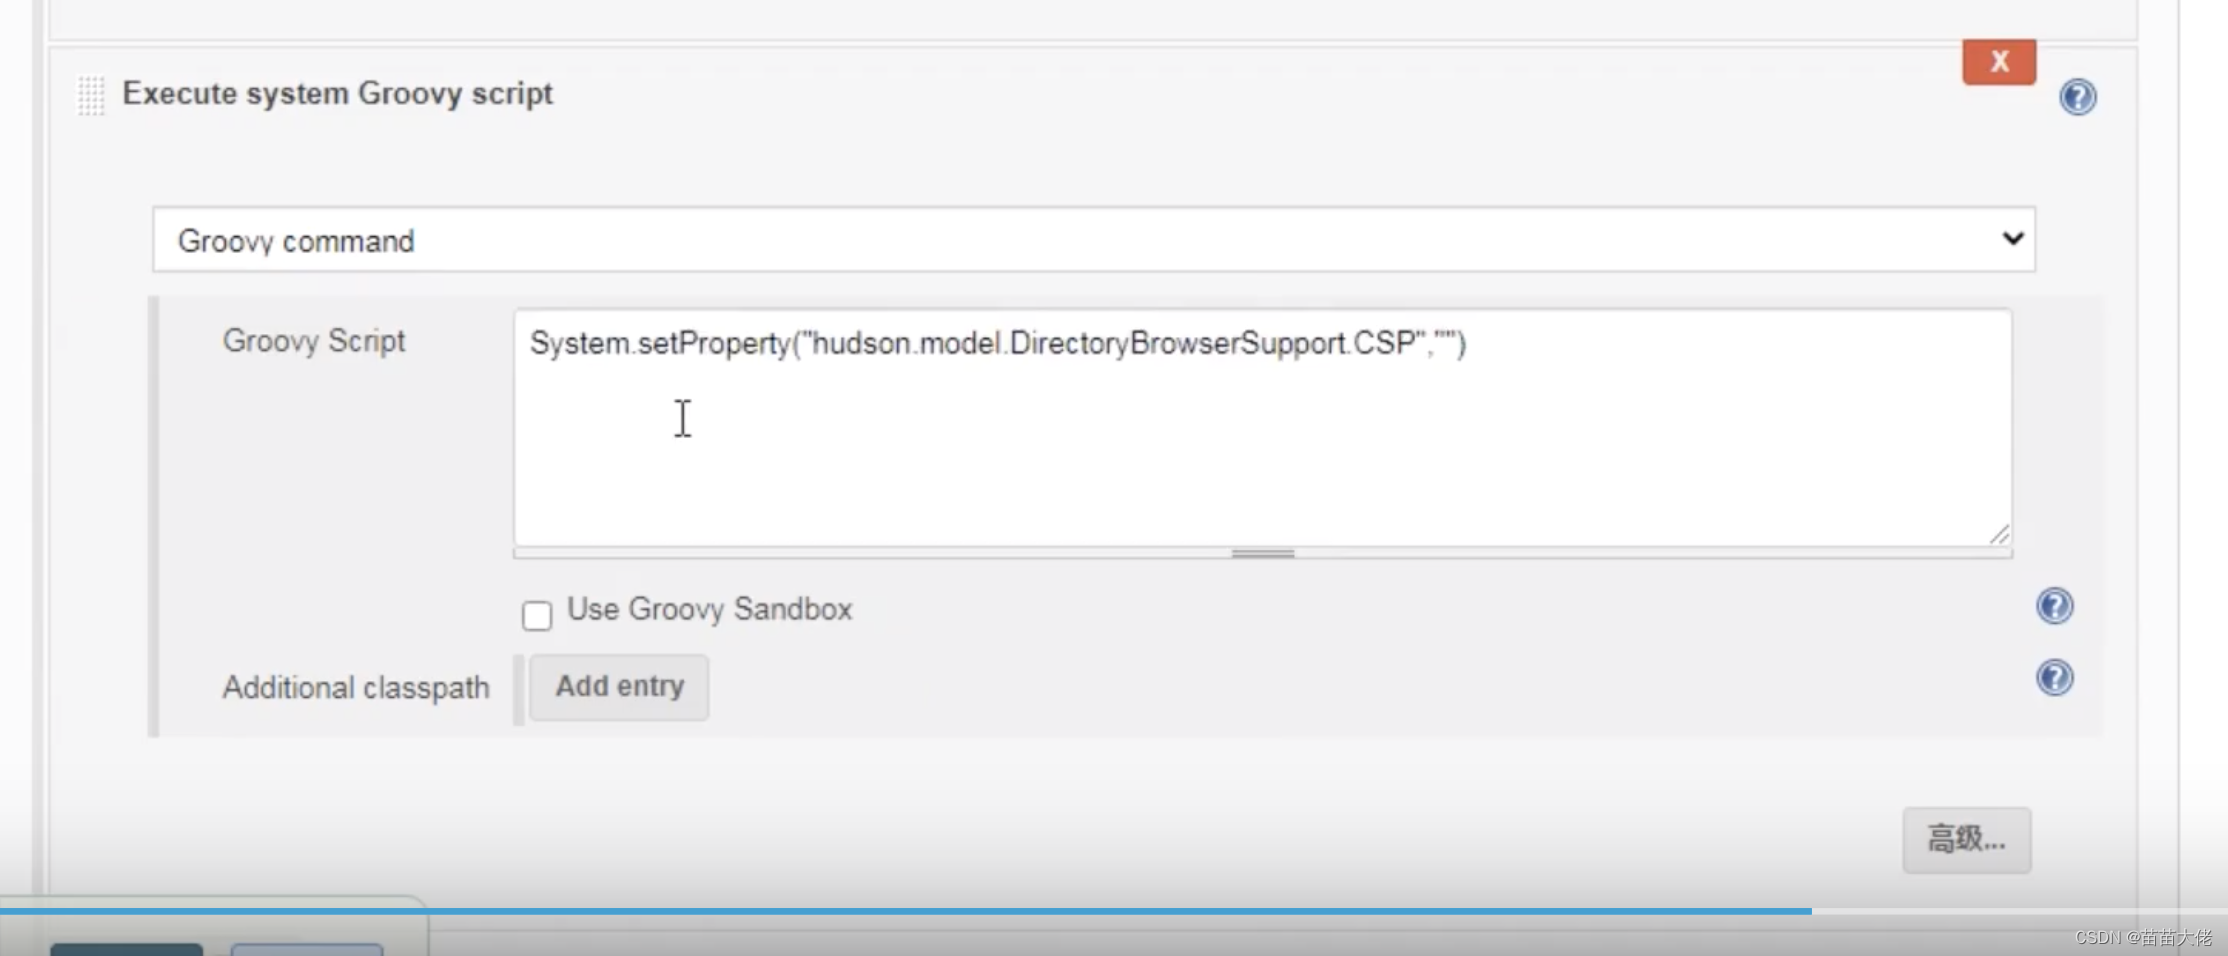Click the Execute system Groovy script heading
2228x956 pixels.
[x=337, y=94]
